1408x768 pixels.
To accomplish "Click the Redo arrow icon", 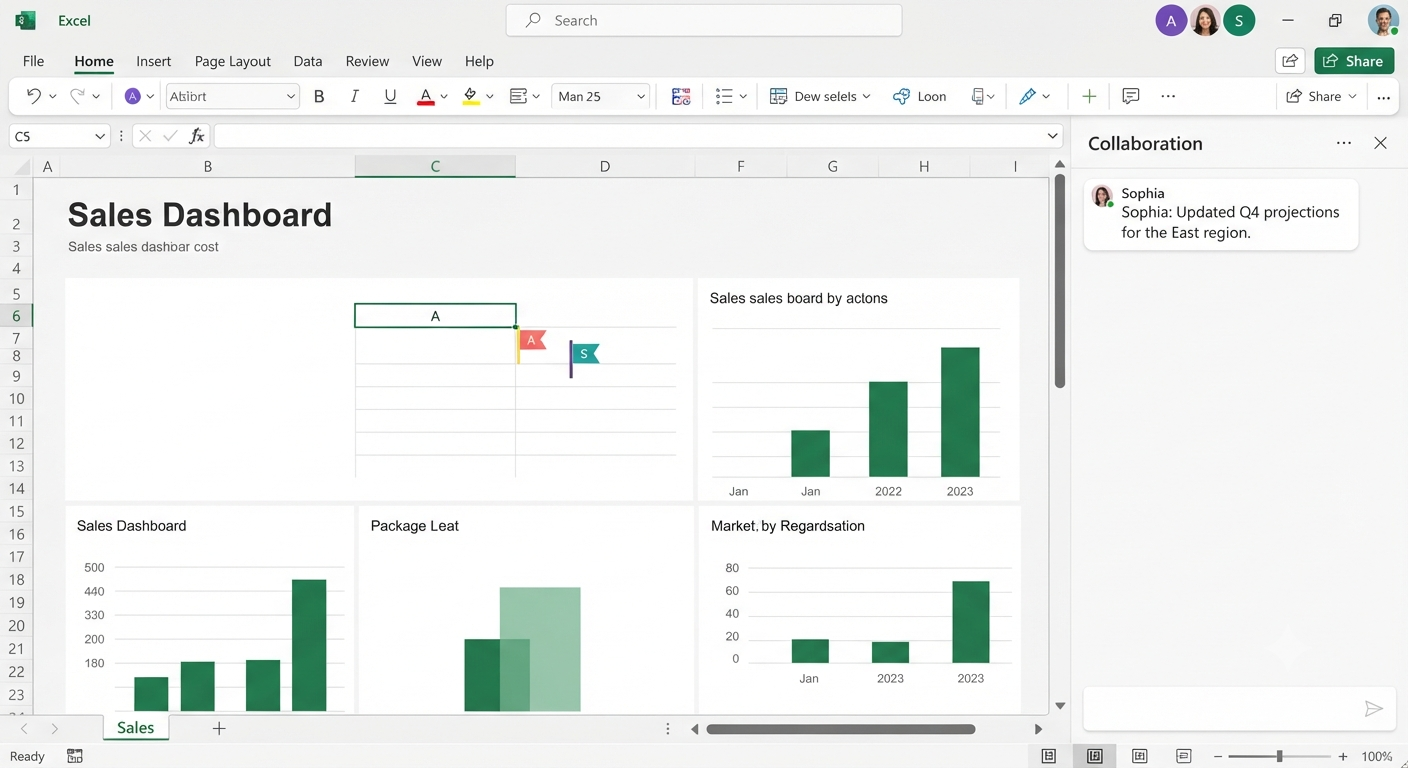I will coord(77,96).
